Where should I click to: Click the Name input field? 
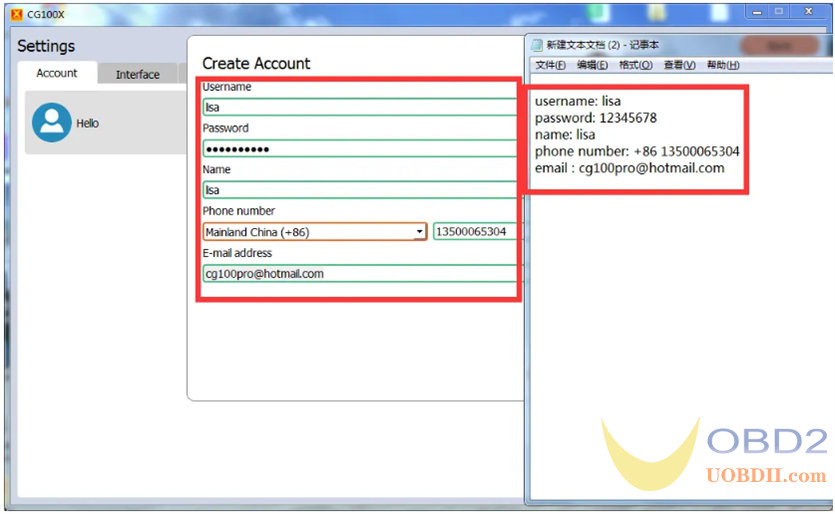(x=360, y=189)
